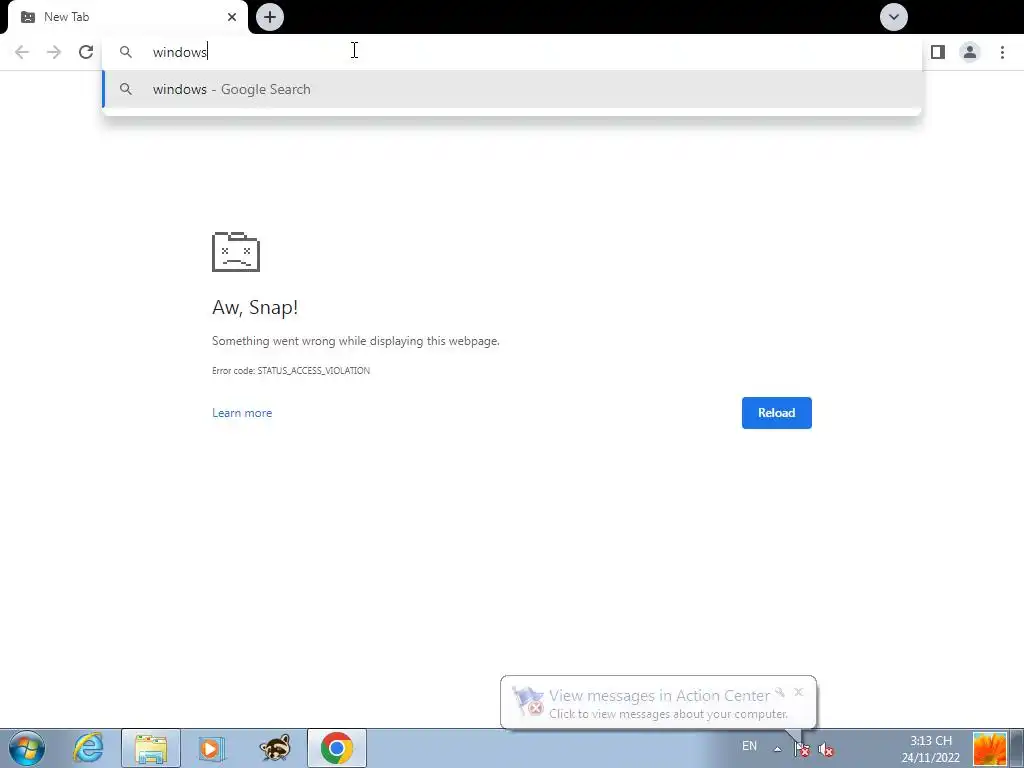Open the Learn more link
The image size is (1024, 768).
[x=242, y=413]
